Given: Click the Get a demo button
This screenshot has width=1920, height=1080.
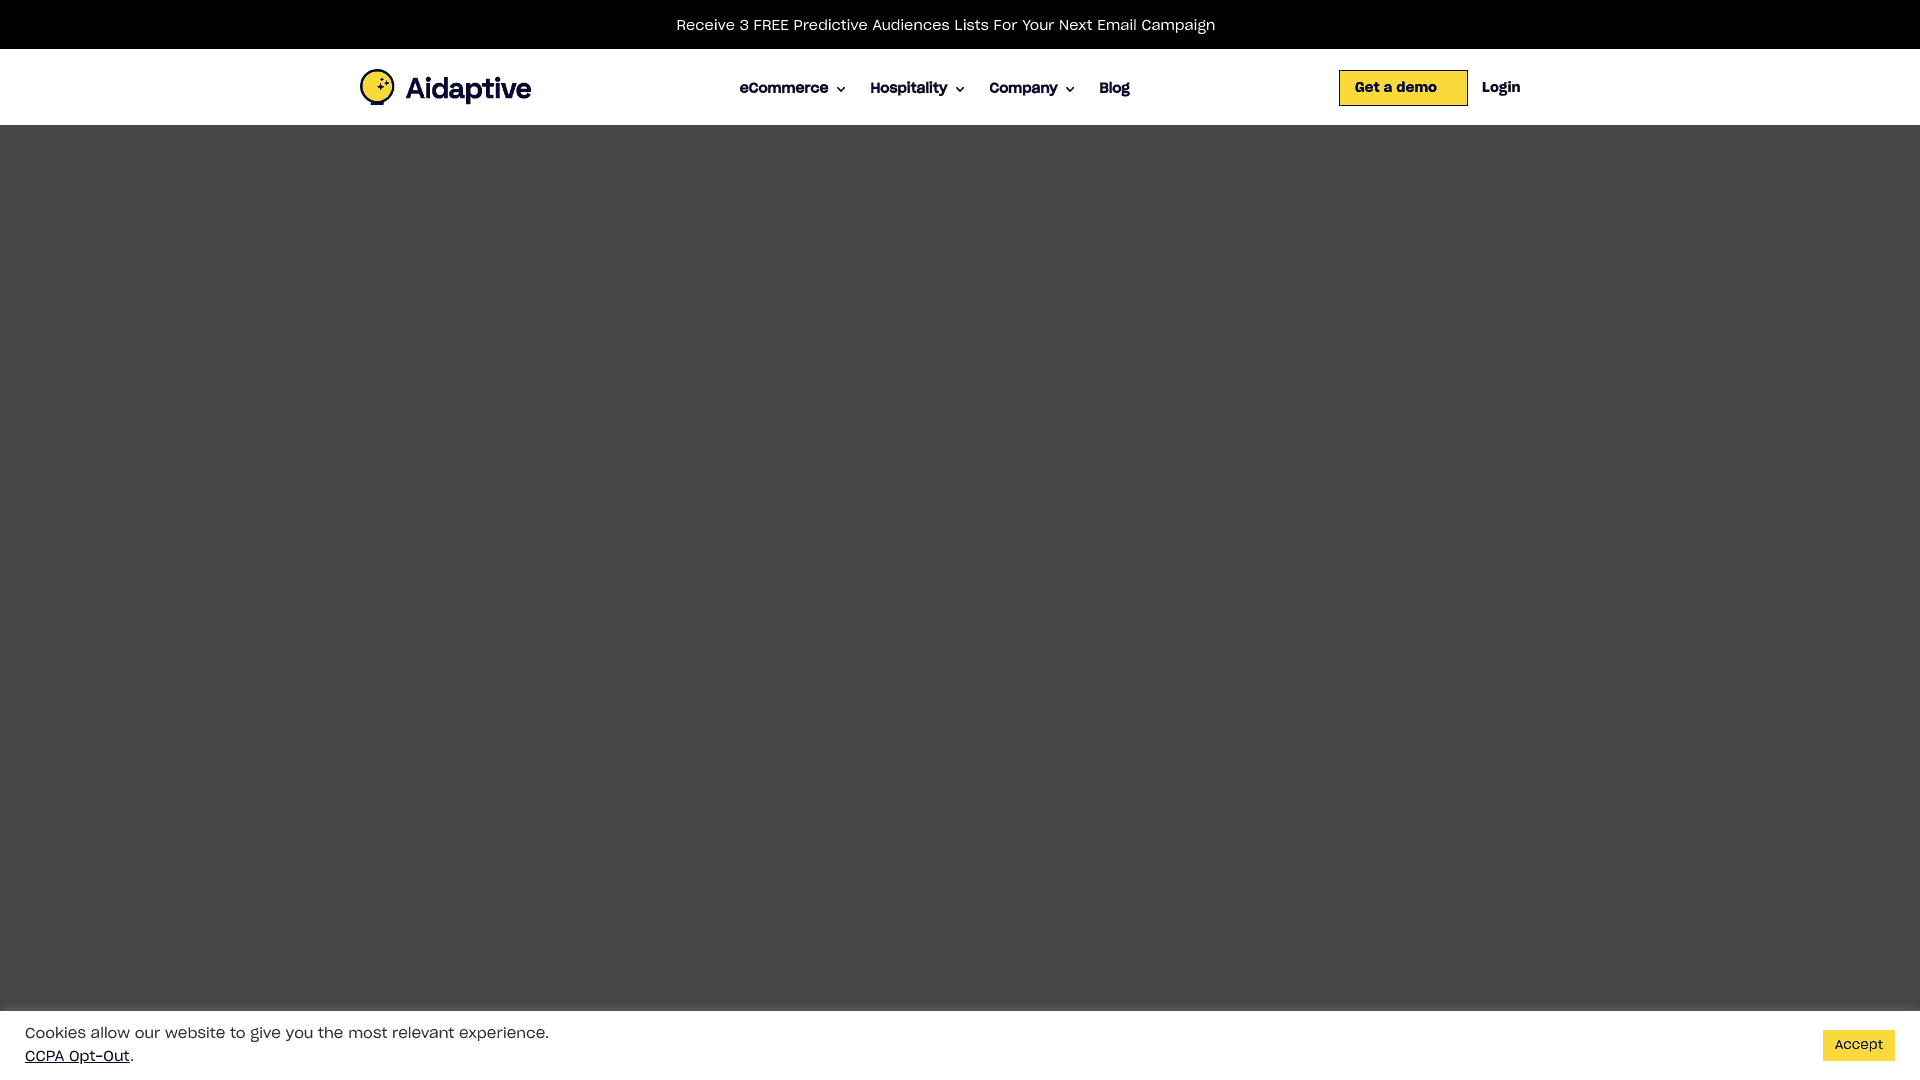Looking at the screenshot, I should (x=1402, y=87).
